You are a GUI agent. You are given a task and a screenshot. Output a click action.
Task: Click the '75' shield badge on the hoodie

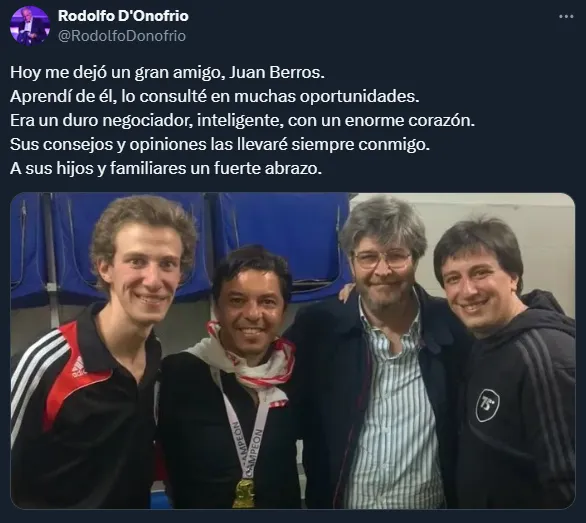point(487,406)
